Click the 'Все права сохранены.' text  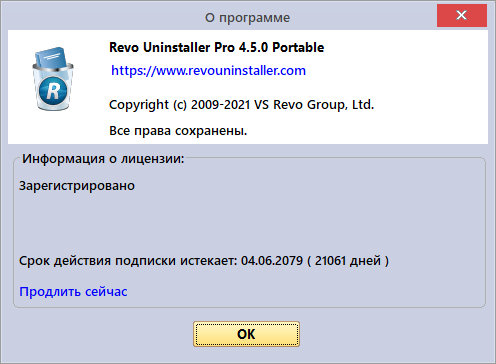pos(178,131)
